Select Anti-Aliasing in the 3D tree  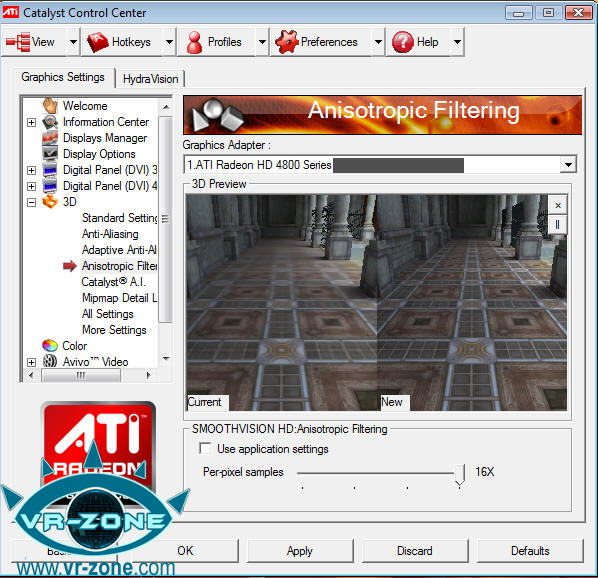tap(110, 234)
